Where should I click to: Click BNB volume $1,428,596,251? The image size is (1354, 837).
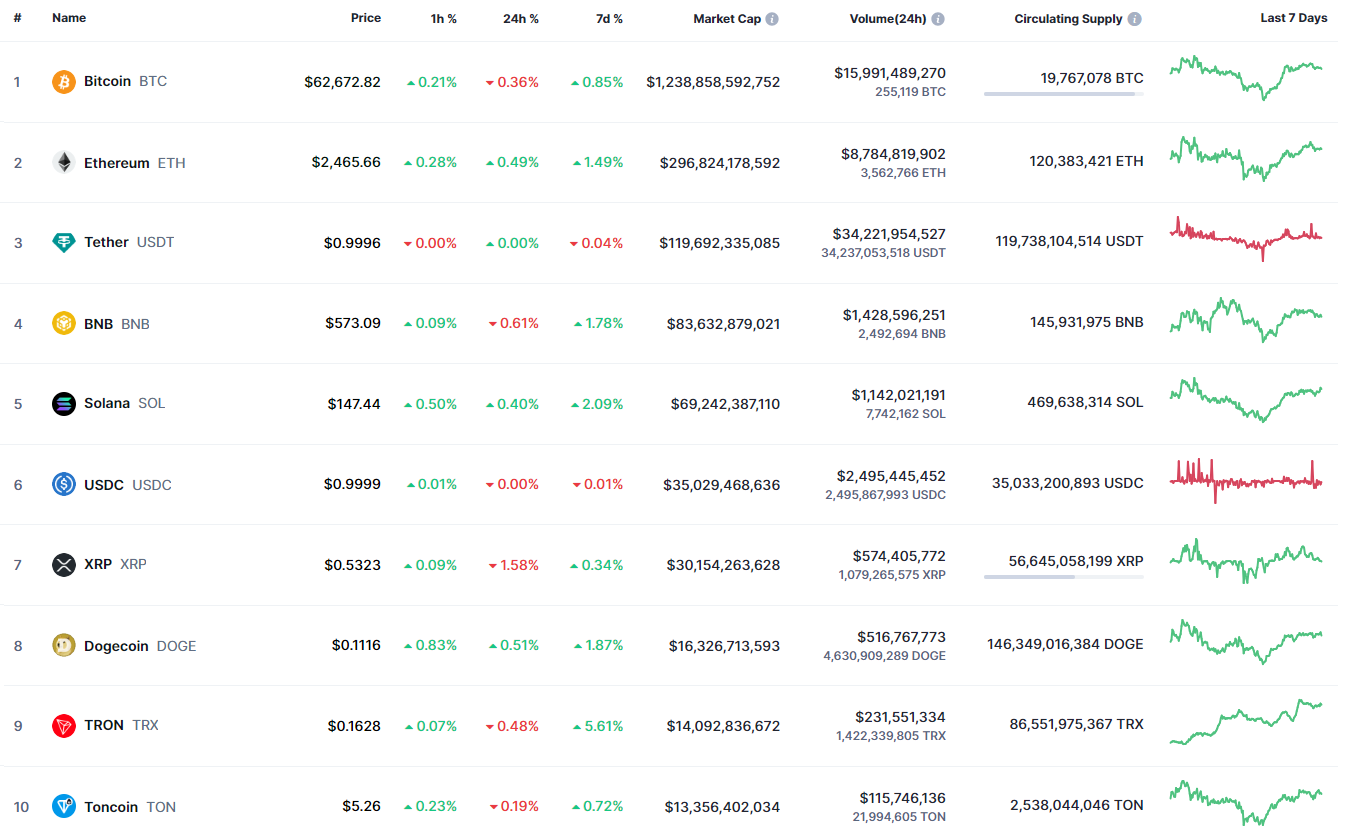tap(894, 315)
